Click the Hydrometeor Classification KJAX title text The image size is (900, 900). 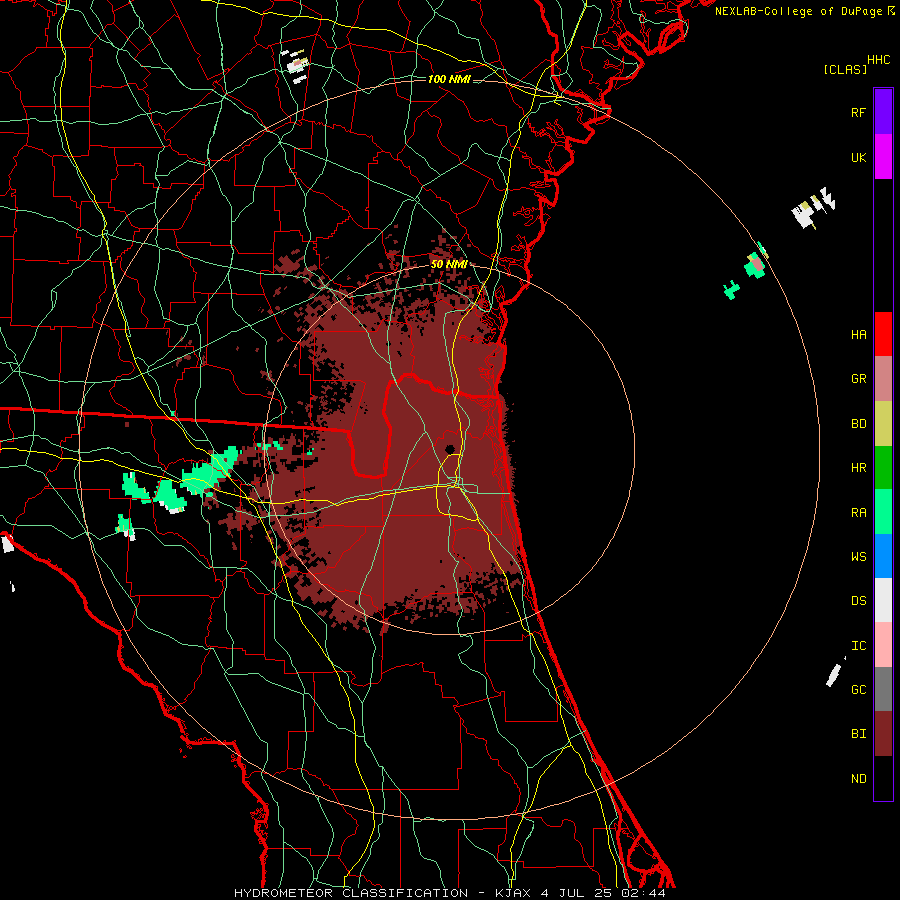[449, 893]
